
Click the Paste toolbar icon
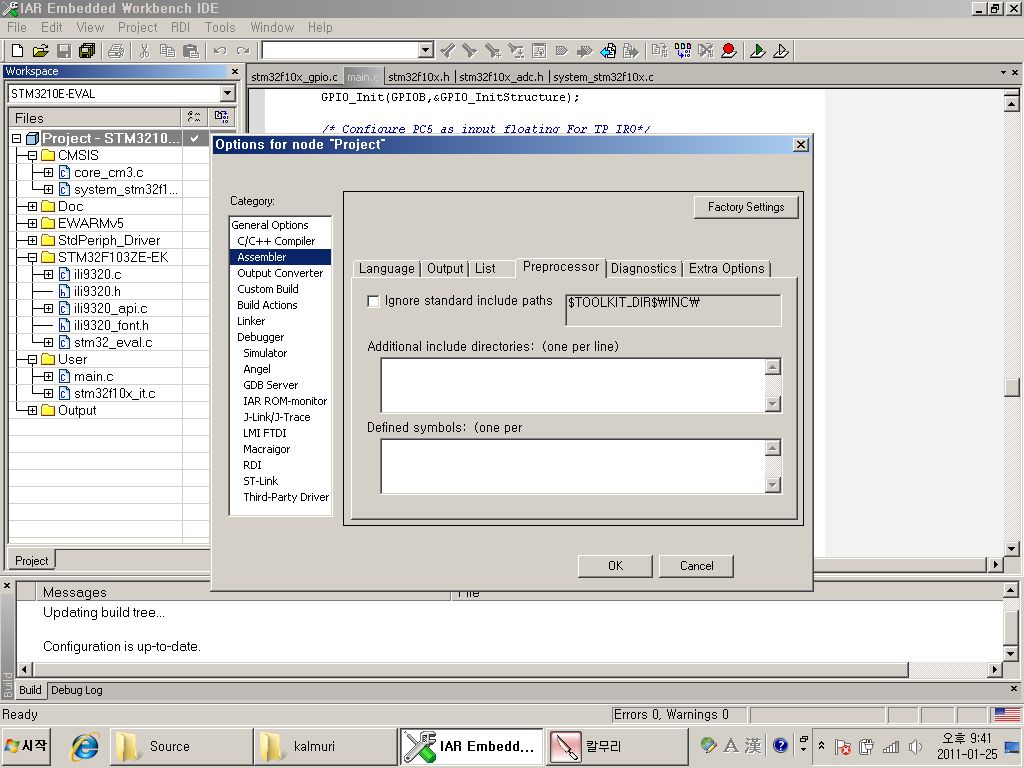[191, 51]
